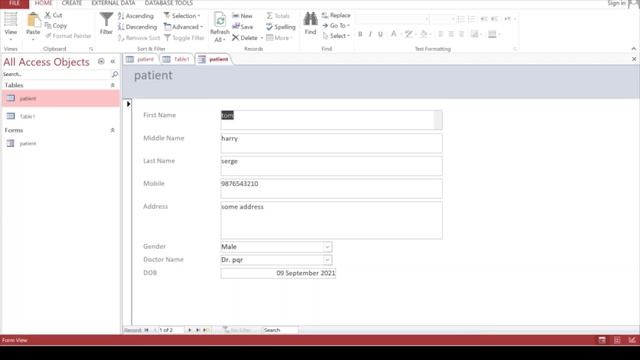The height and width of the screenshot is (360, 640).
Task: Collapse the Forms group
Action: [113, 130]
